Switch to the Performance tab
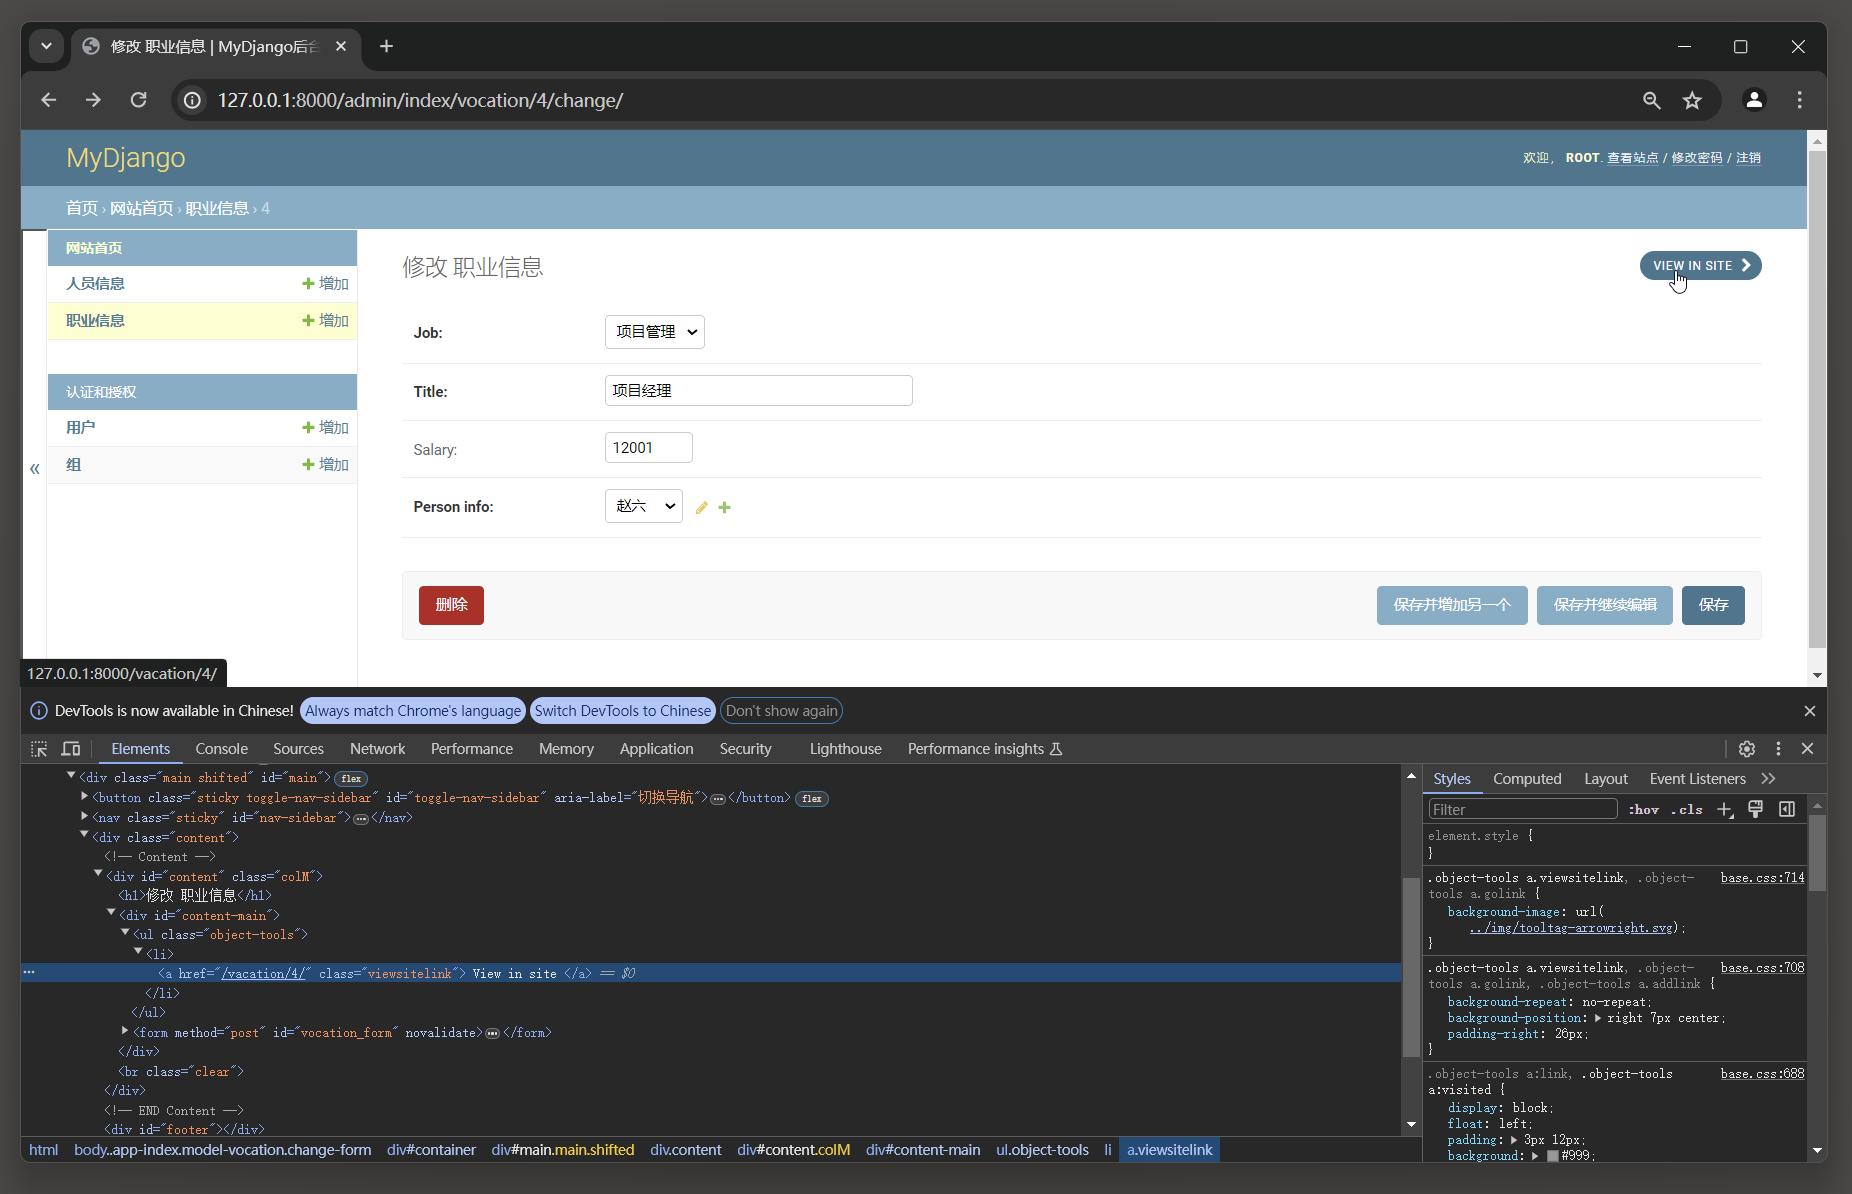The image size is (1852, 1194). [x=472, y=749]
